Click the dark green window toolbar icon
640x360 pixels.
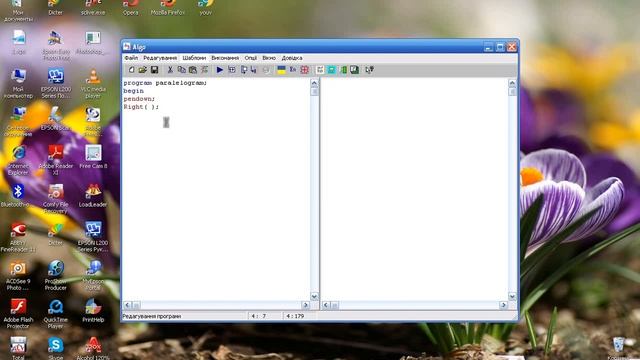point(354,70)
